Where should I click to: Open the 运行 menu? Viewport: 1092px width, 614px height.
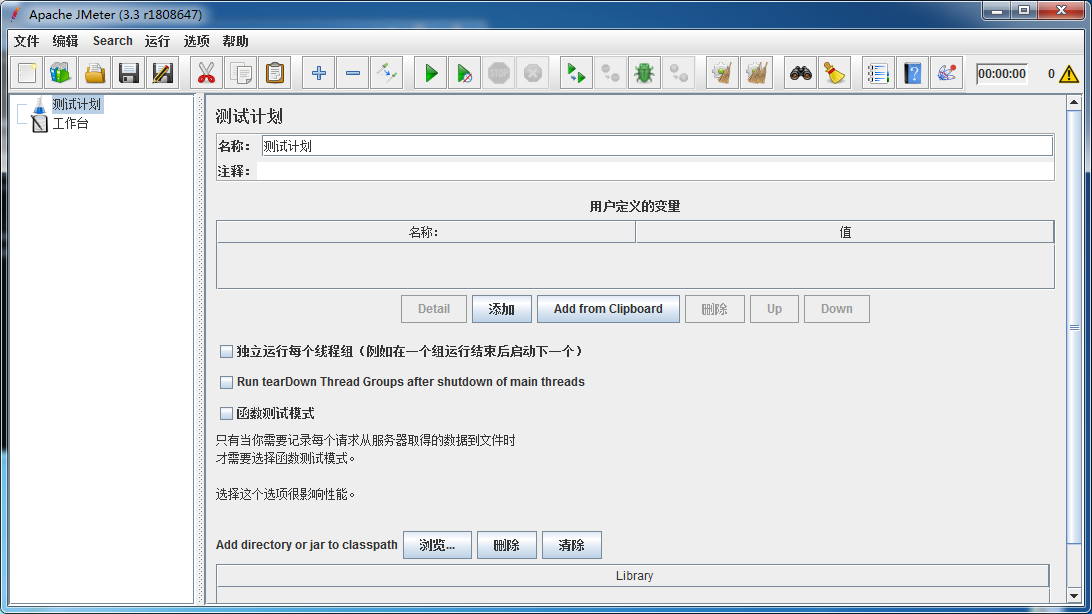(x=157, y=41)
